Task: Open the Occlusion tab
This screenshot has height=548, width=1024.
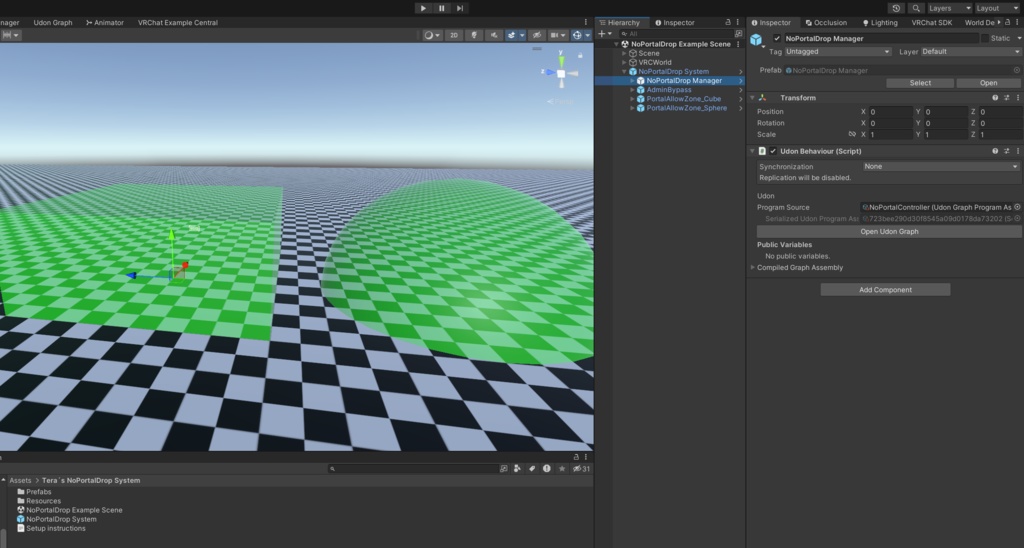Action: point(826,22)
